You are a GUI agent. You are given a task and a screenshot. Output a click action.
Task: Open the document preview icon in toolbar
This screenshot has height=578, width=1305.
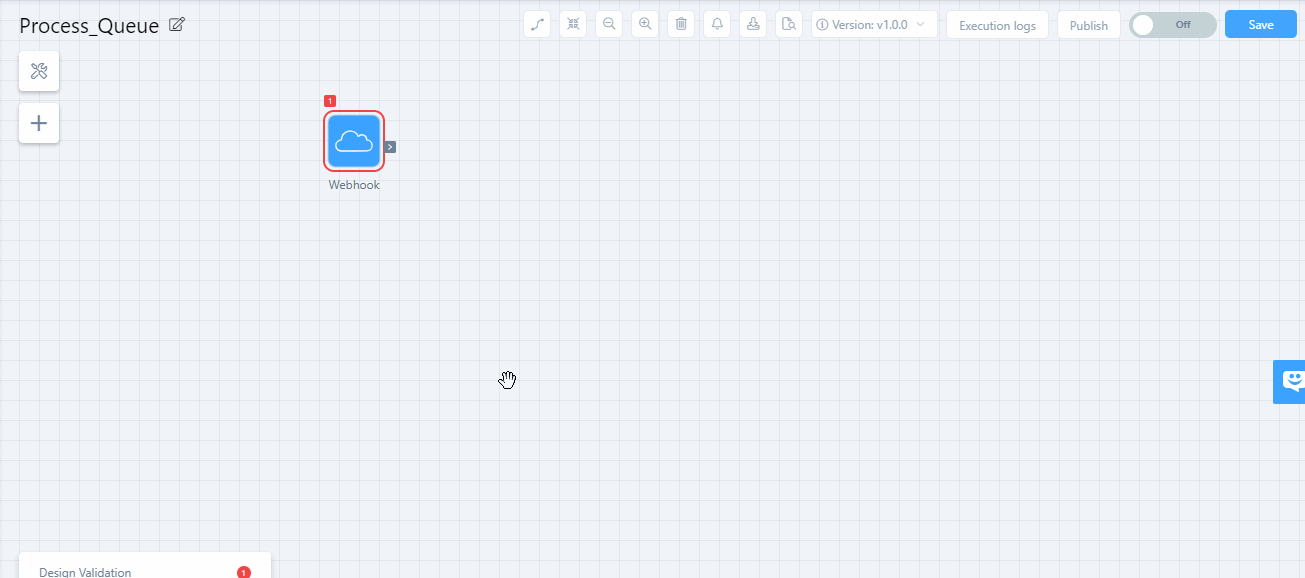coord(789,24)
